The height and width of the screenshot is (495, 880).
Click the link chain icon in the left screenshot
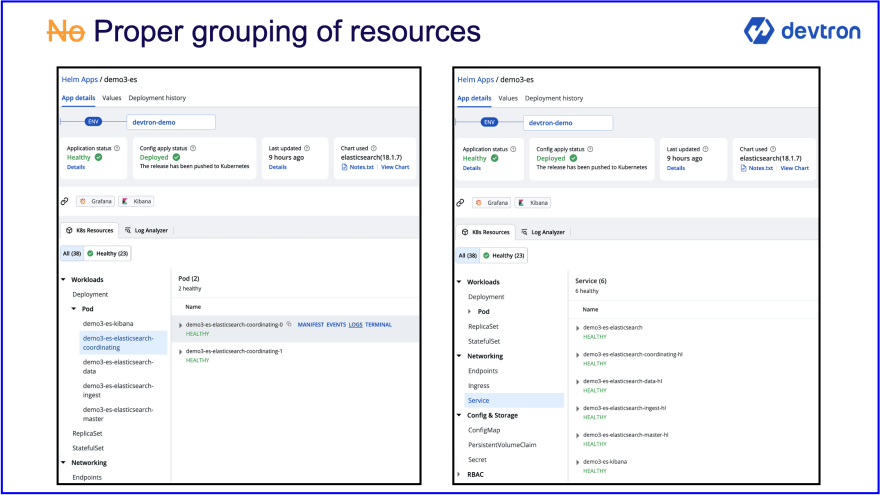65,201
